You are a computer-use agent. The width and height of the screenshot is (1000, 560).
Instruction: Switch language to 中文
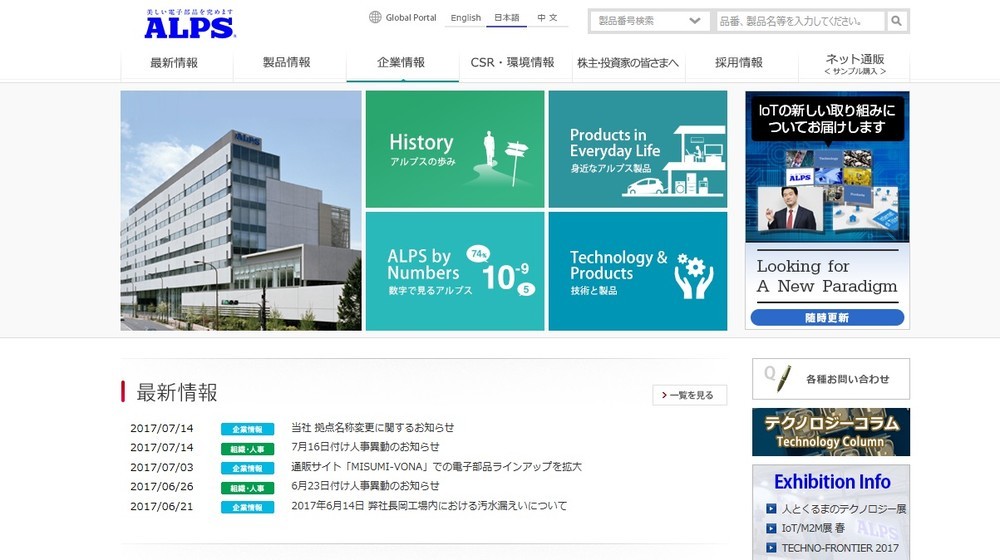(x=547, y=18)
